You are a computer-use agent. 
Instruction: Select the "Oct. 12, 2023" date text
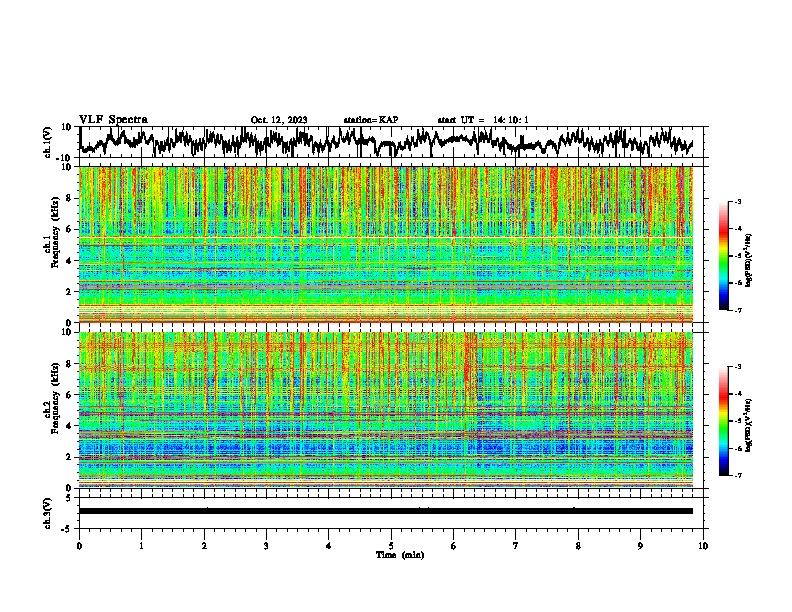pos(279,120)
